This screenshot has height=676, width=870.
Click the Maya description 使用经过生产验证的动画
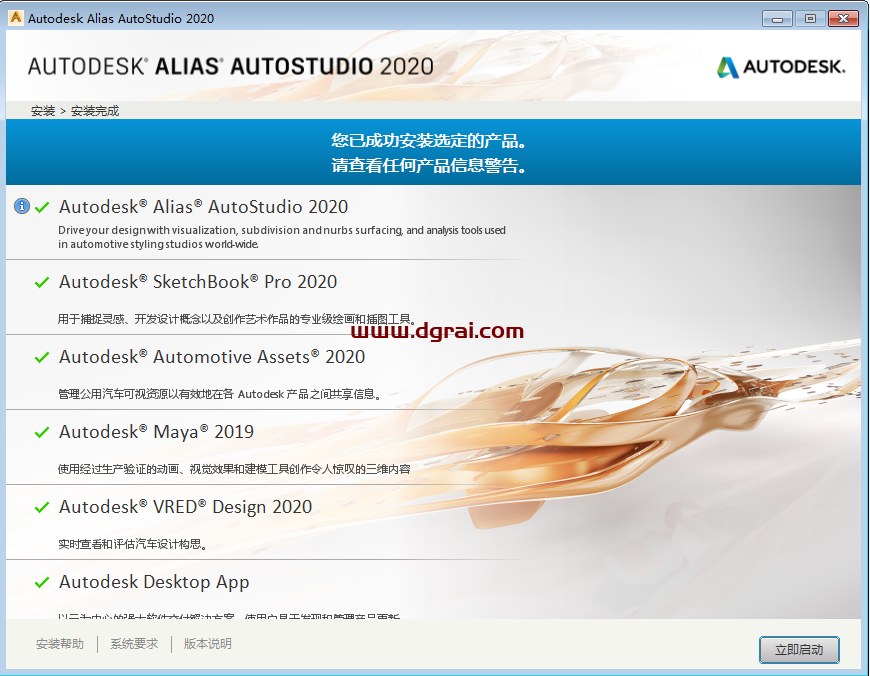tap(234, 469)
